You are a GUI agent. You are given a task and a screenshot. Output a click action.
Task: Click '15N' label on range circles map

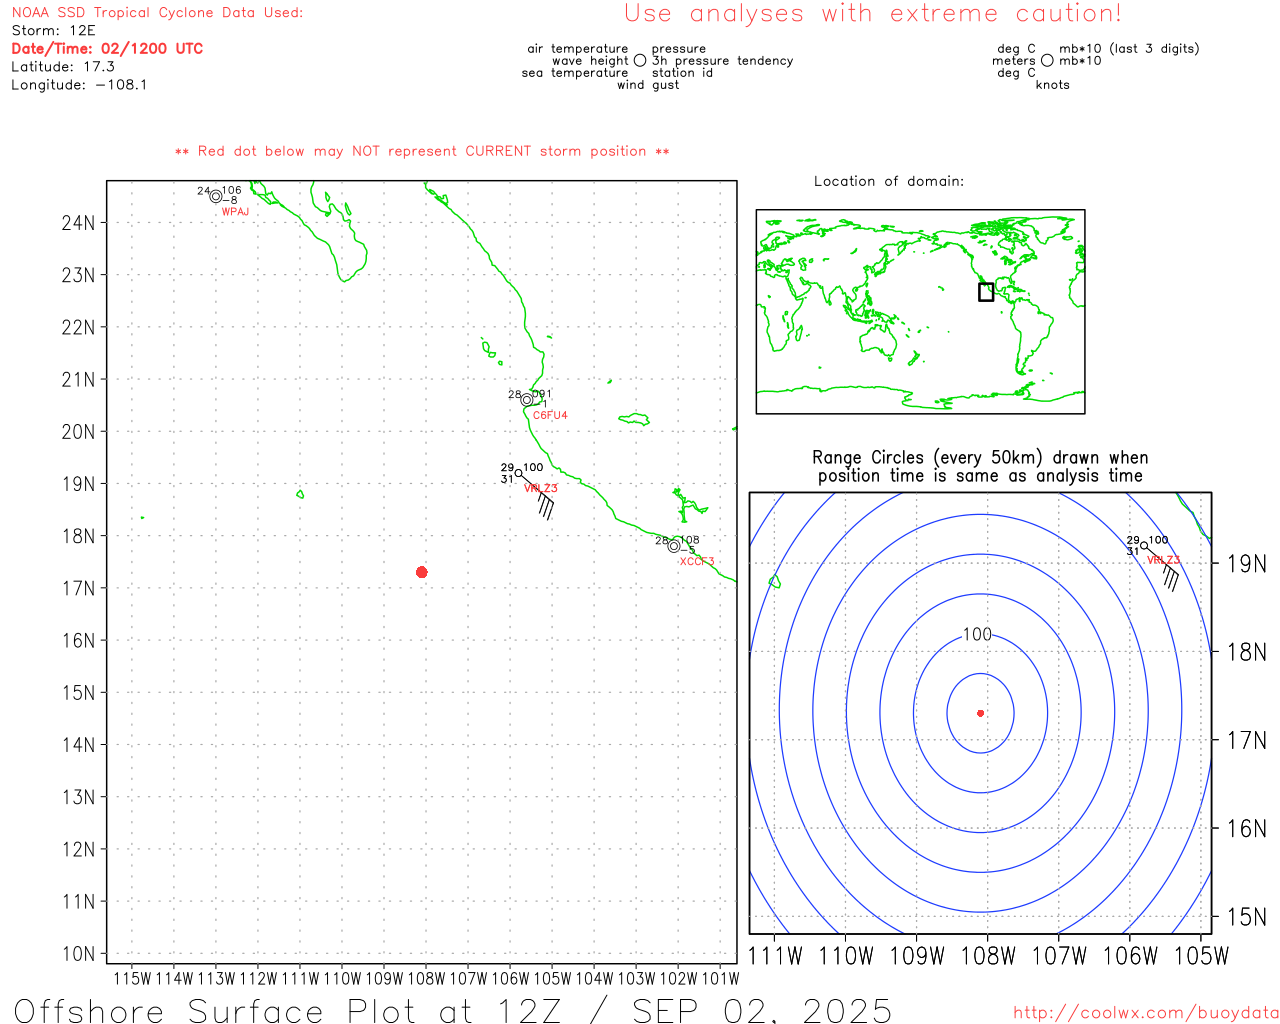click(1246, 917)
